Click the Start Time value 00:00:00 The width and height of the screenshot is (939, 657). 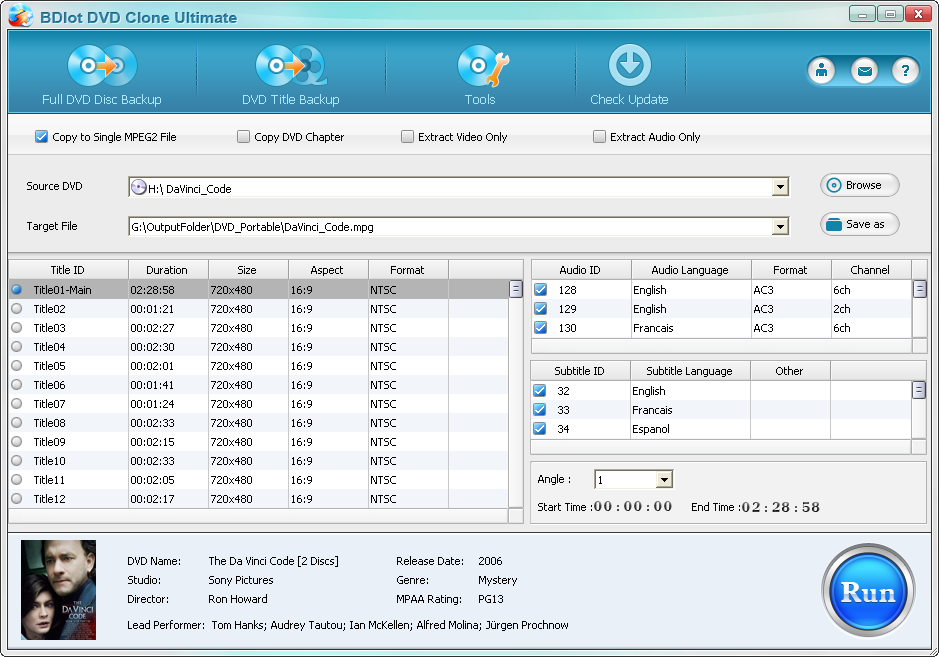coord(633,507)
